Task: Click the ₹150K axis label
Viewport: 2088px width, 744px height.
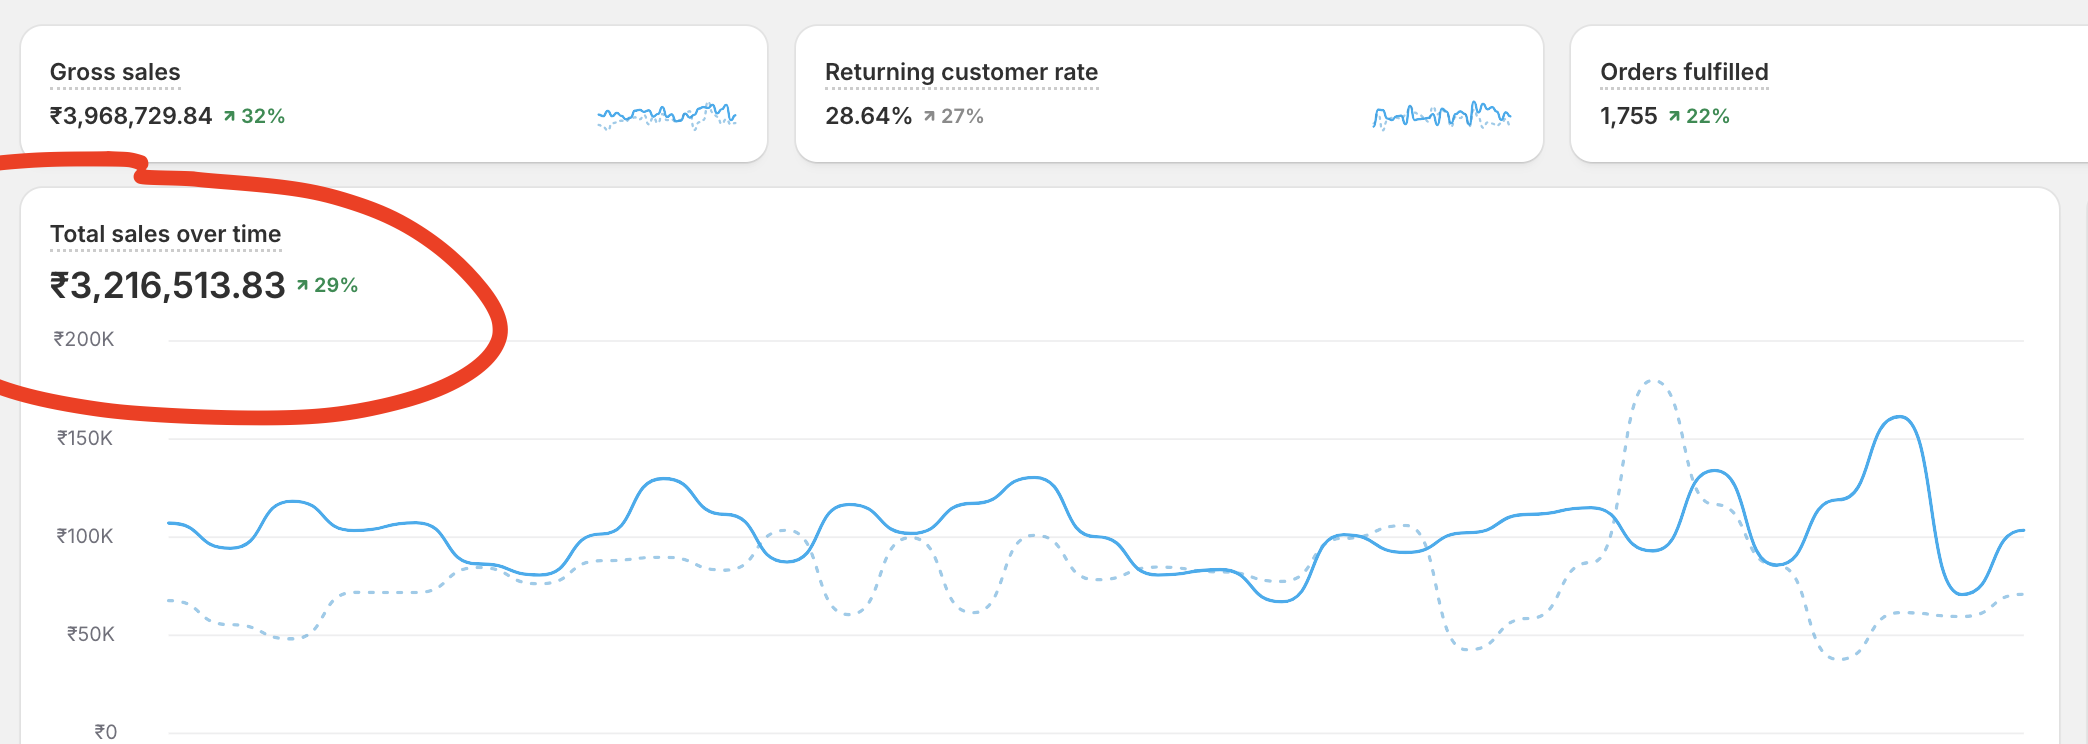Action: coord(85,438)
